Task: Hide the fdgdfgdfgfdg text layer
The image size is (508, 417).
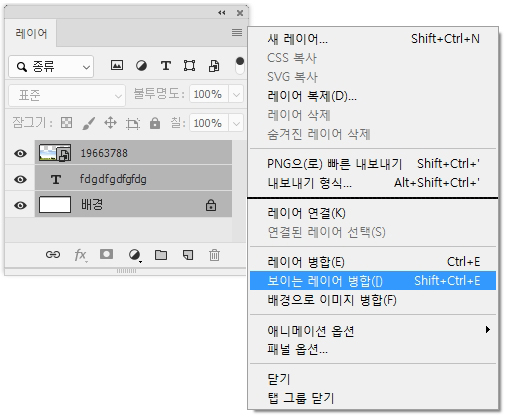Action: coord(20,179)
